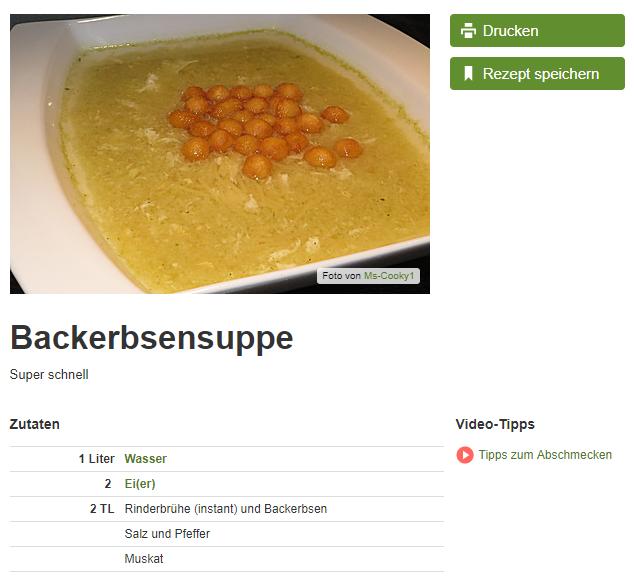Click the 2 TL quantity label
634x576 pixels.
(x=102, y=509)
